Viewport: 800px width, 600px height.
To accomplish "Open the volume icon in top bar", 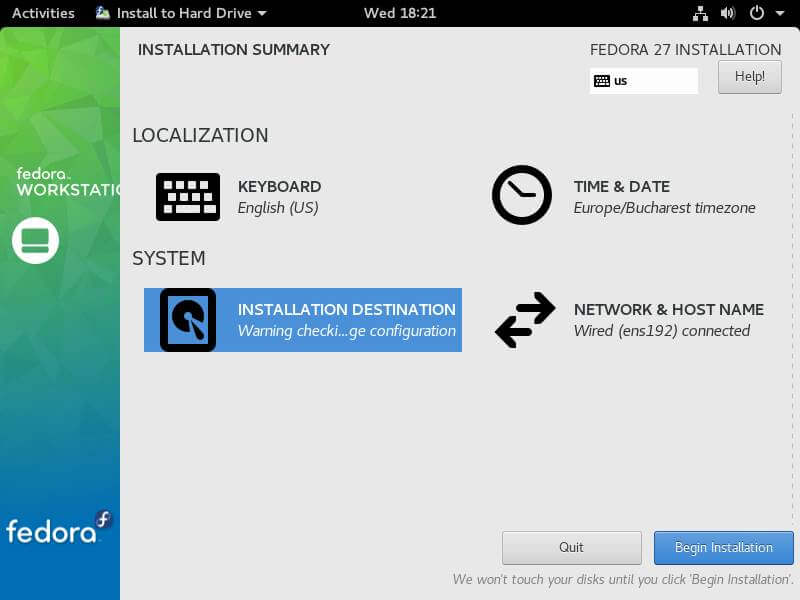I will tap(728, 13).
